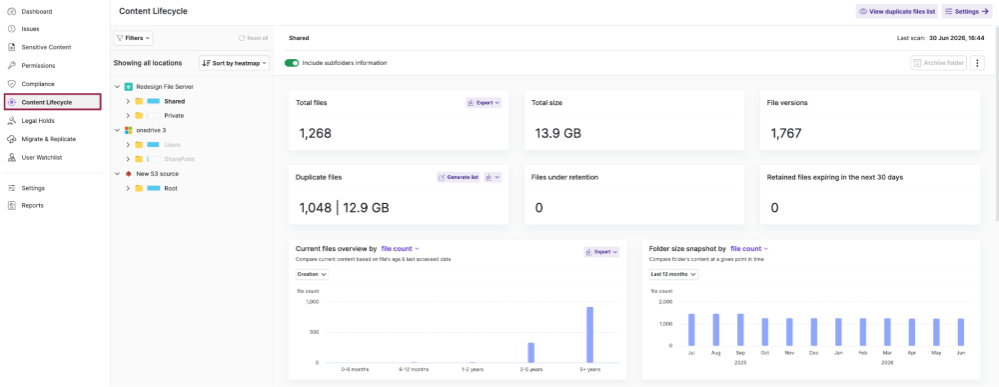999x387 pixels.
Task: Open the Duplicate files export icon dropdown
Action: (x=492, y=177)
